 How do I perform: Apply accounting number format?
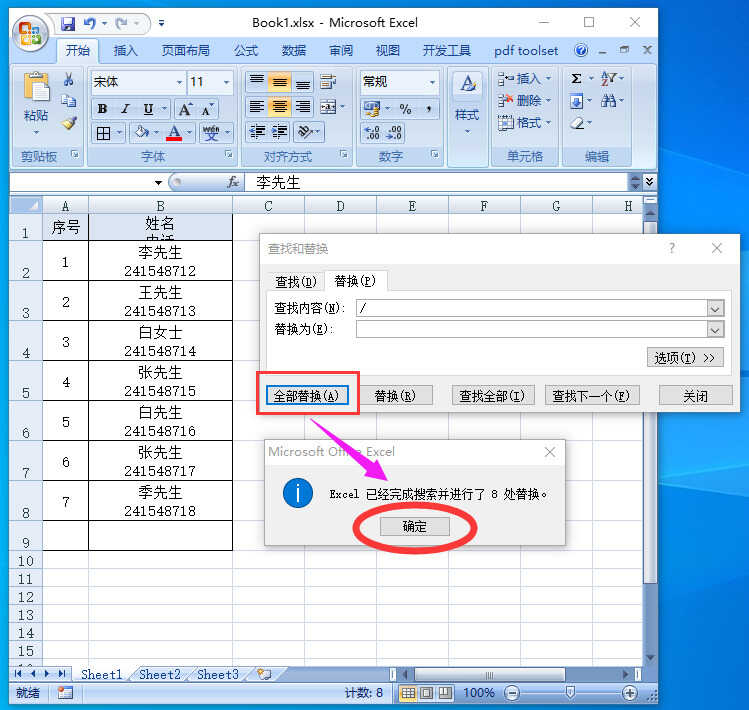pyautogui.click(x=372, y=109)
